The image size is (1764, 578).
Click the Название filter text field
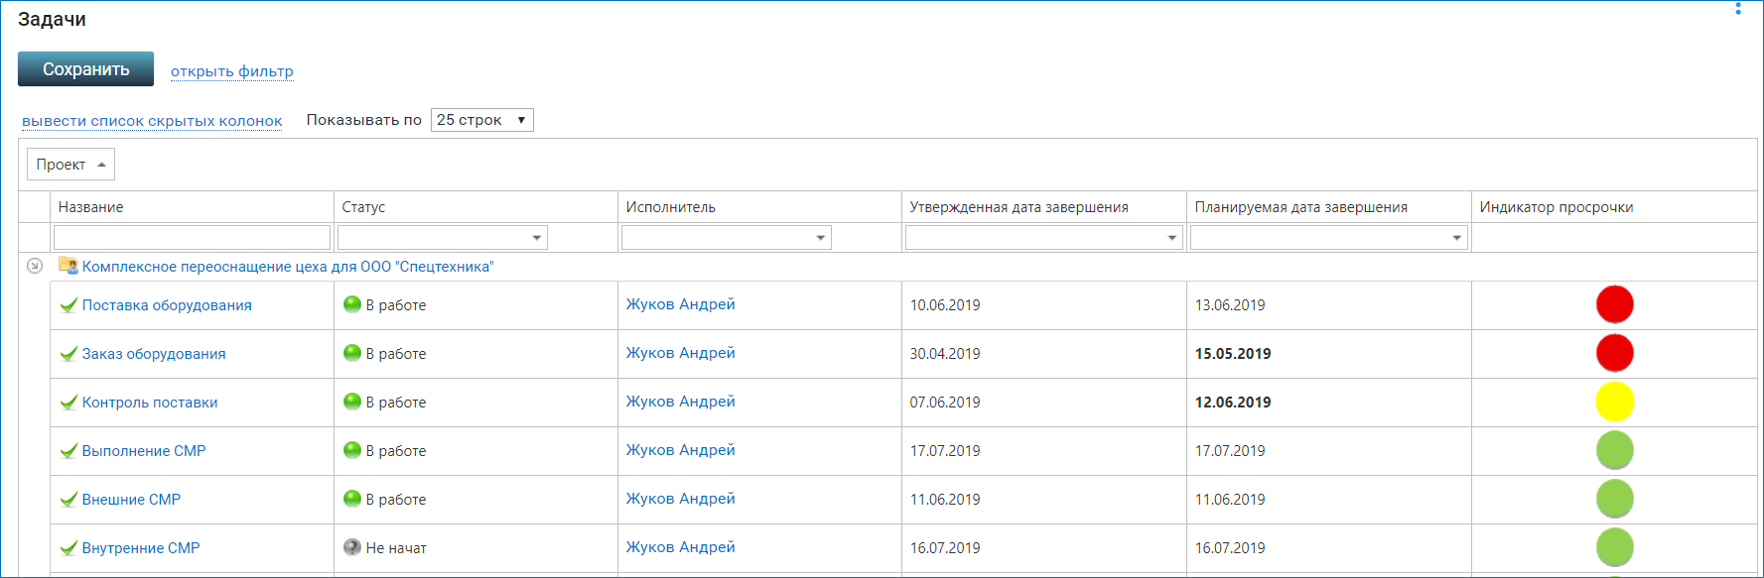[x=192, y=237]
